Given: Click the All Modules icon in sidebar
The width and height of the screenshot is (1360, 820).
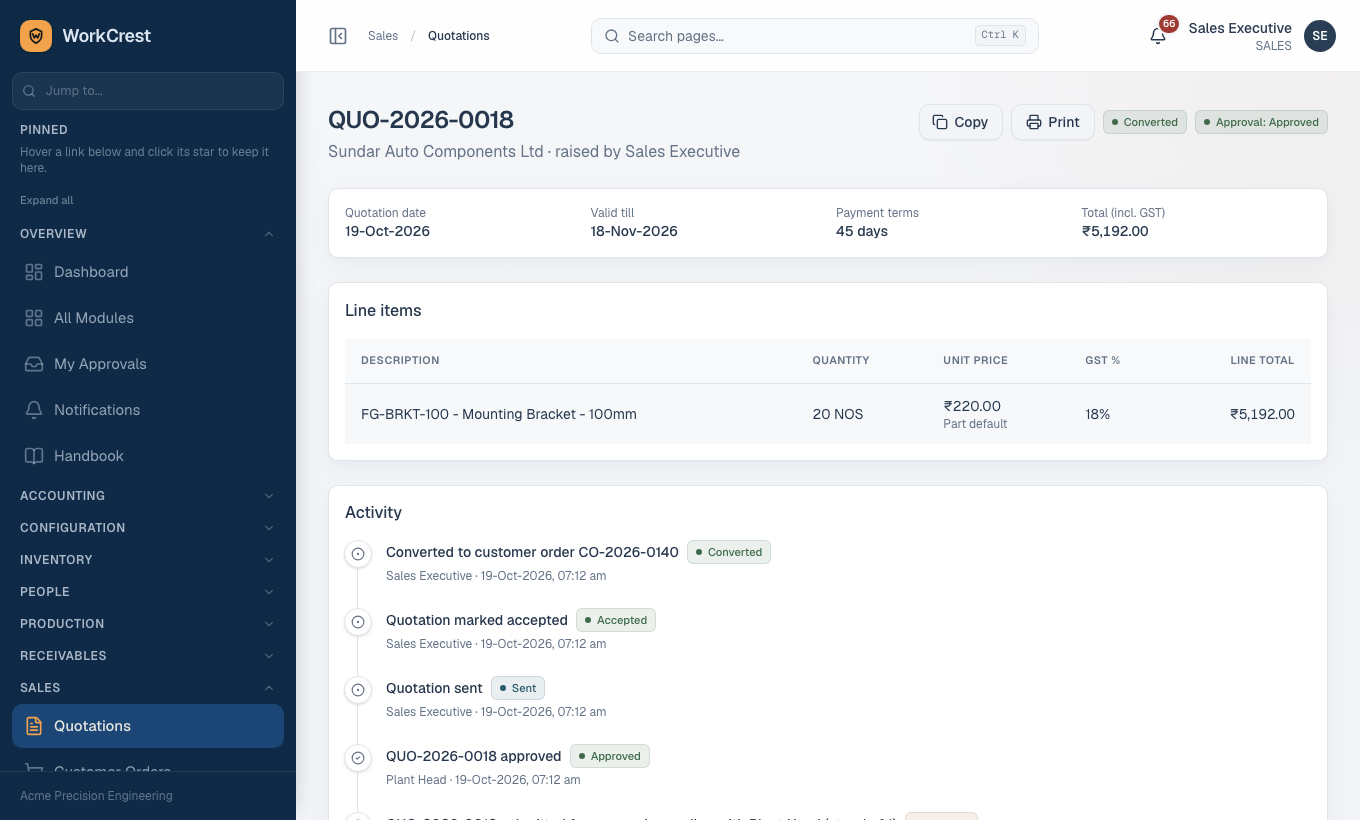Looking at the screenshot, I should pos(34,318).
